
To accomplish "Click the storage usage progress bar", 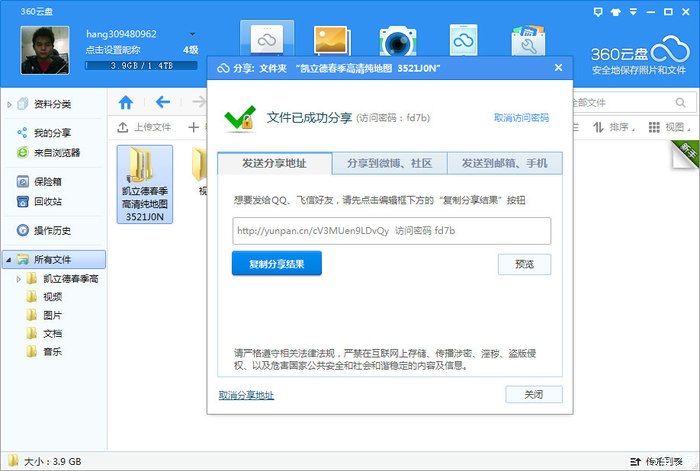I will pos(141,65).
